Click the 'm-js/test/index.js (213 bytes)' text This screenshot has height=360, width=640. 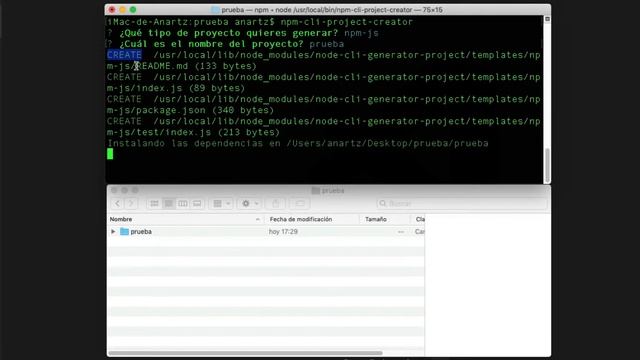pyautogui.click(x=193, y=132)
